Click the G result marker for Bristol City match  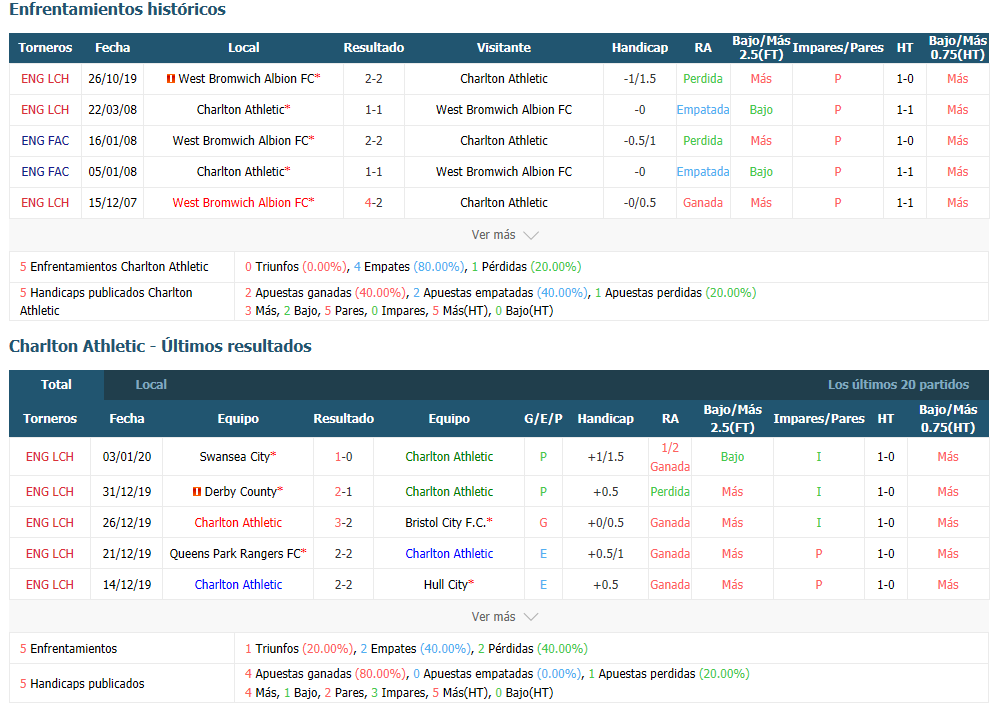click(543, 523)
